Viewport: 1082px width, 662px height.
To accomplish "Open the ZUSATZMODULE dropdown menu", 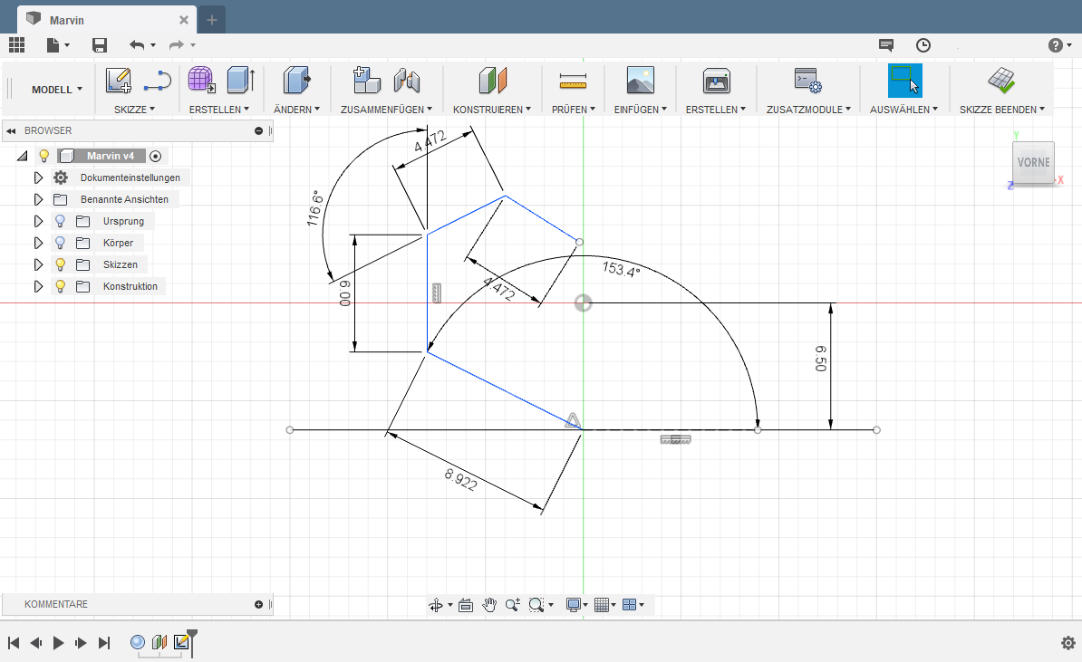I will click(x=809, y=109).
